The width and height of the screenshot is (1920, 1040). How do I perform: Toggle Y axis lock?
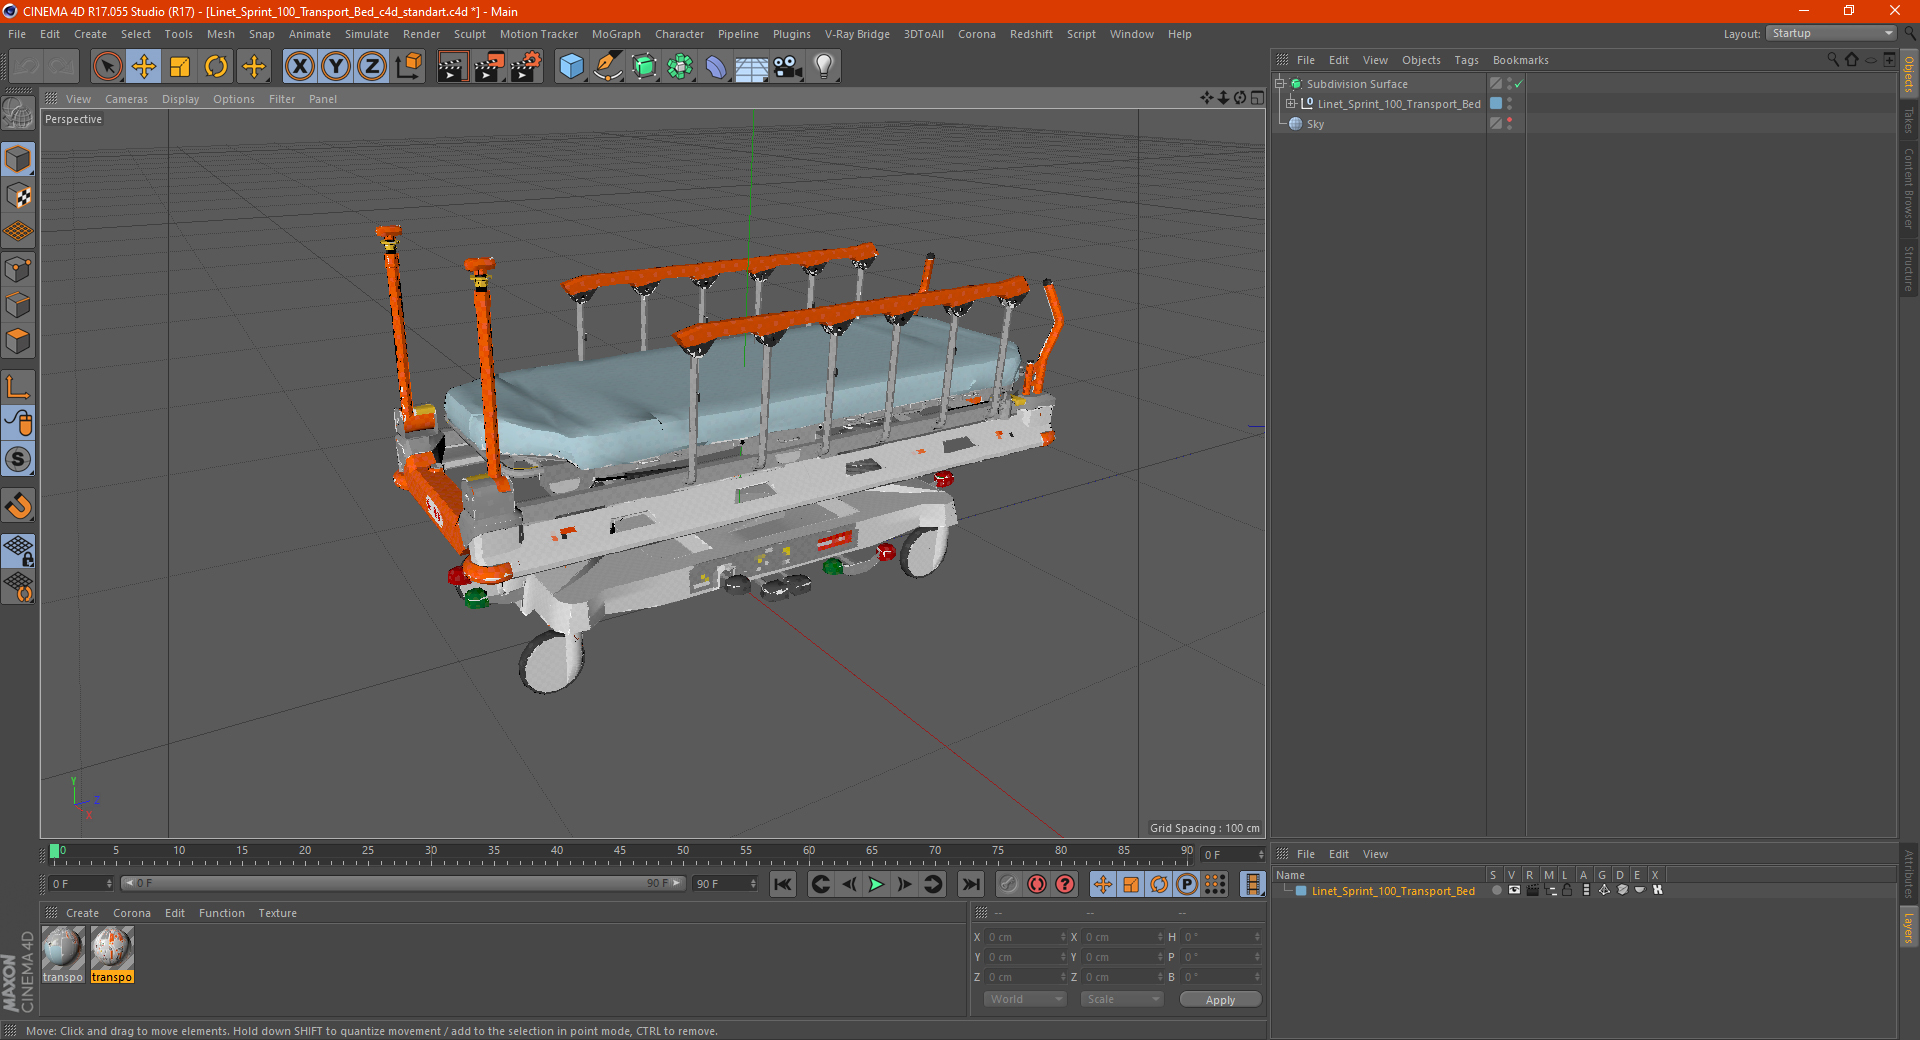coord(336,67)
